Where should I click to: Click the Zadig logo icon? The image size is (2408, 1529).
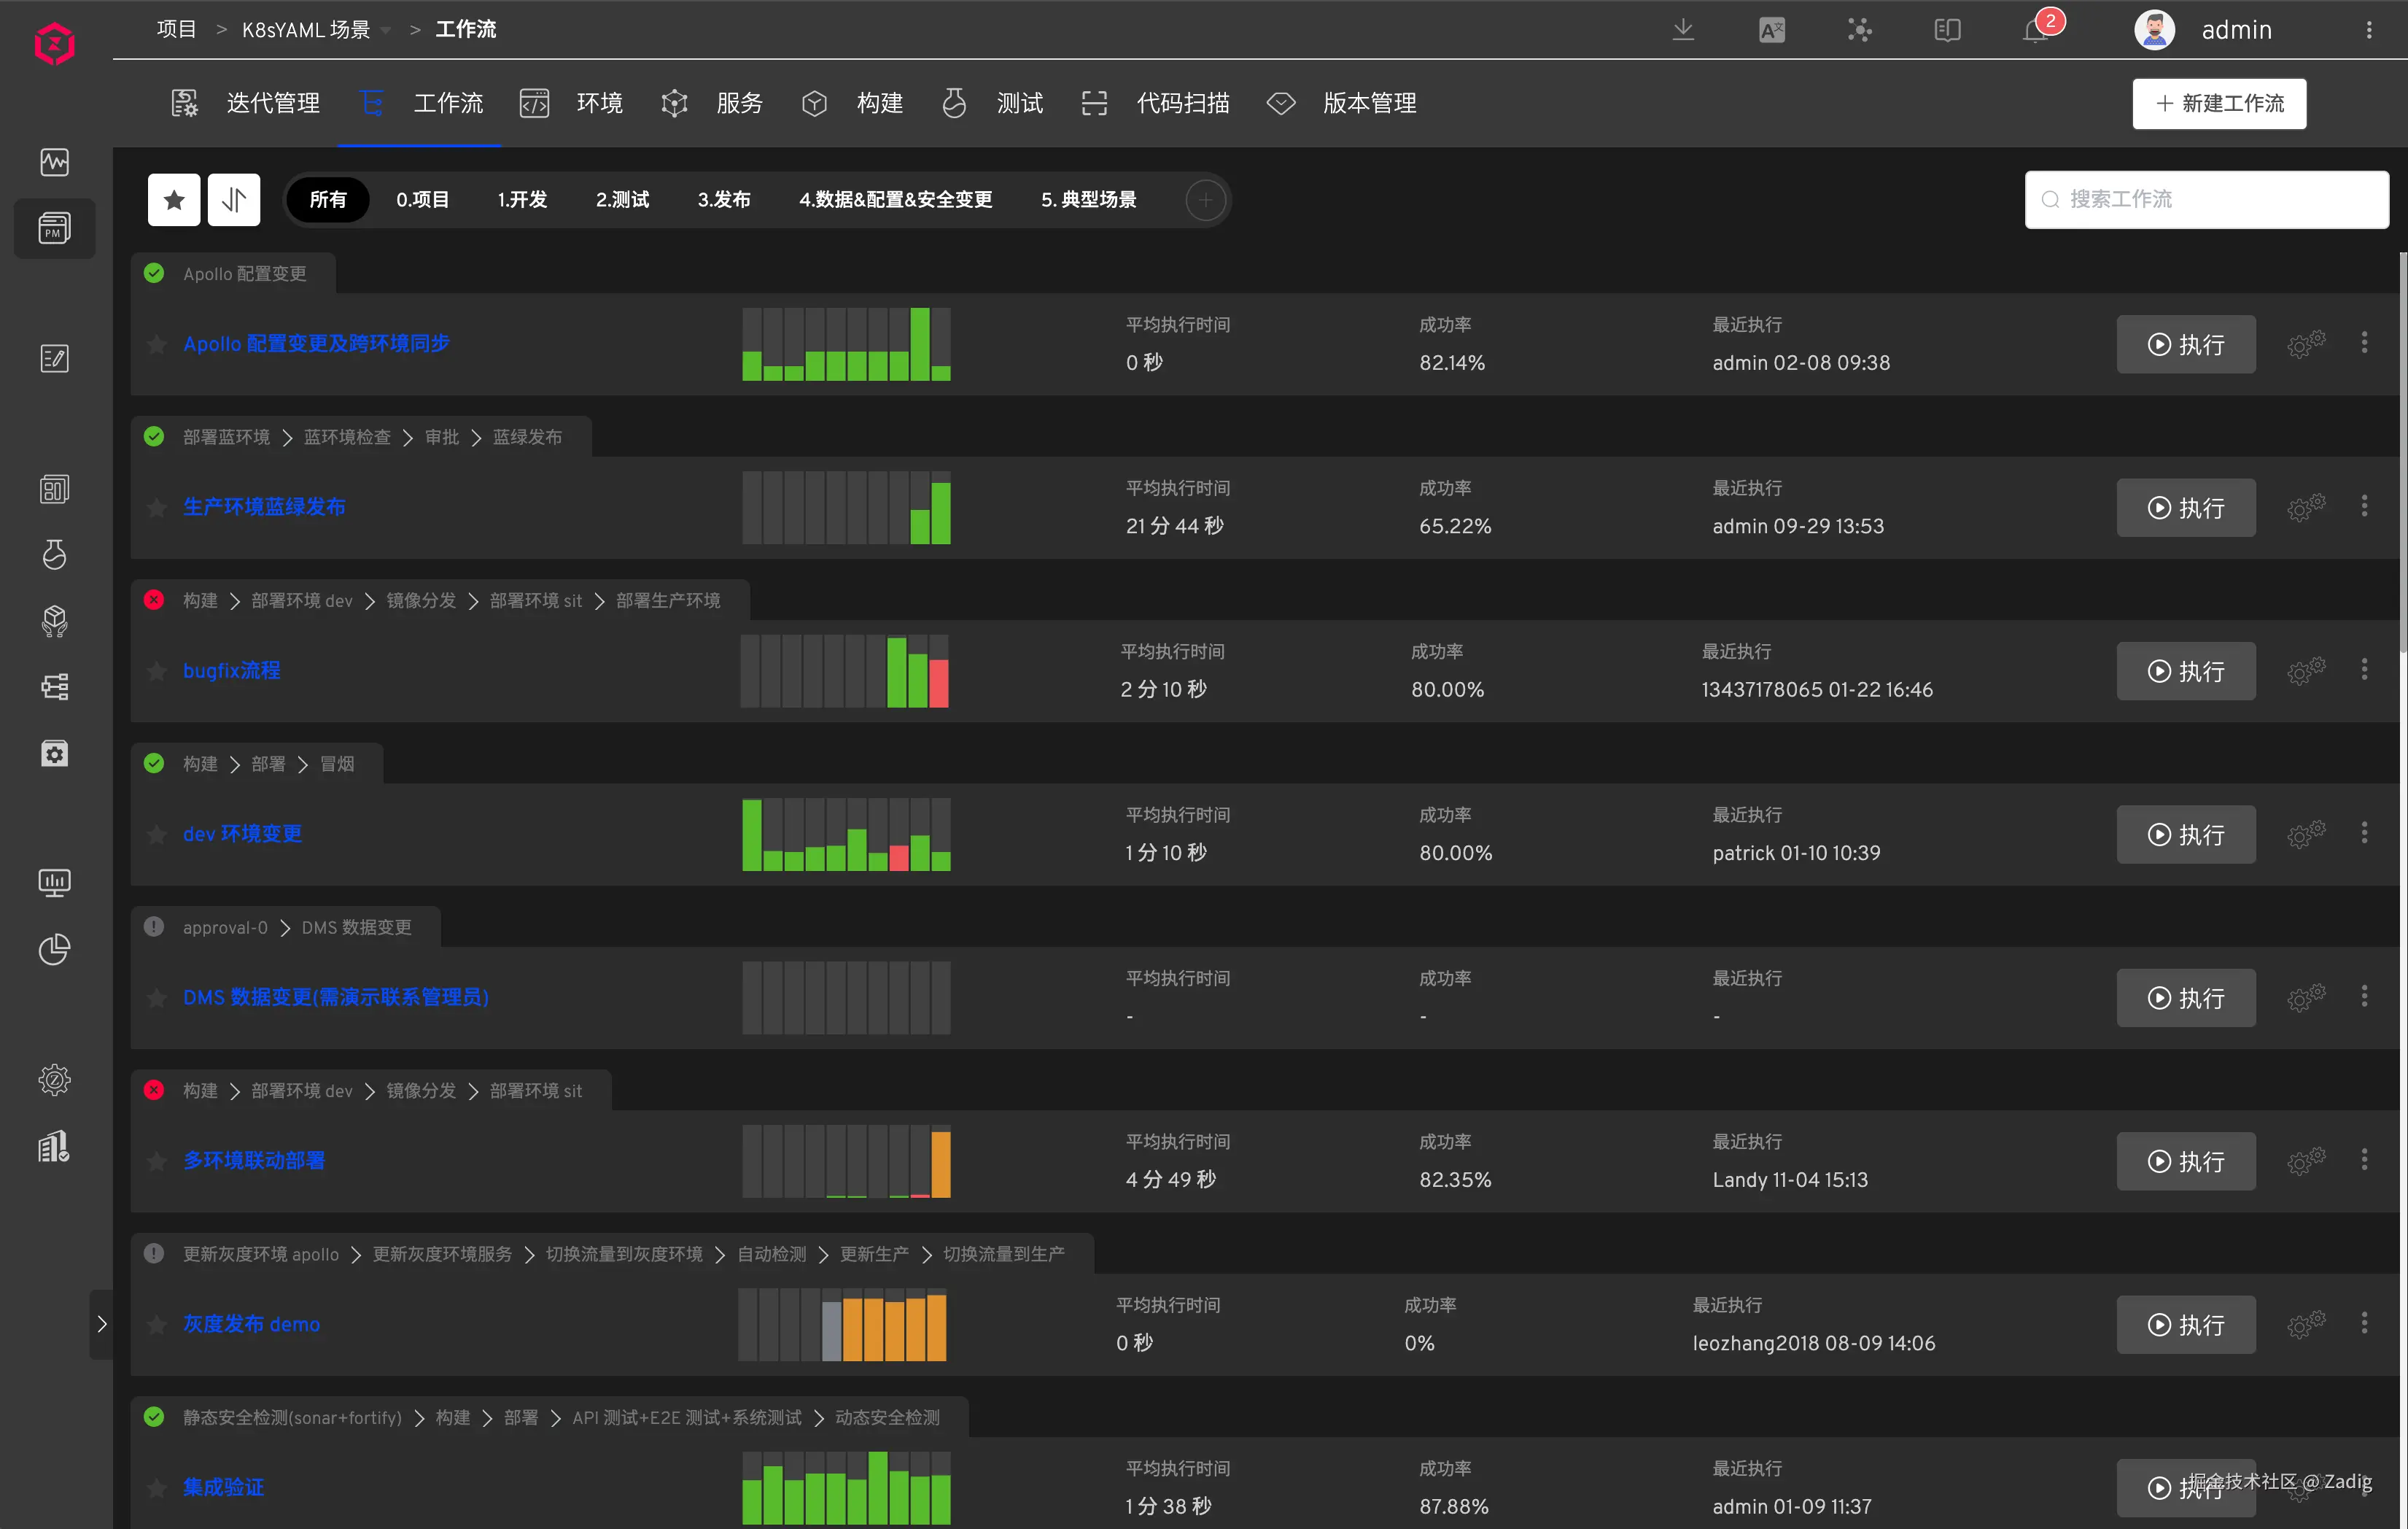[x=54, y=44]
